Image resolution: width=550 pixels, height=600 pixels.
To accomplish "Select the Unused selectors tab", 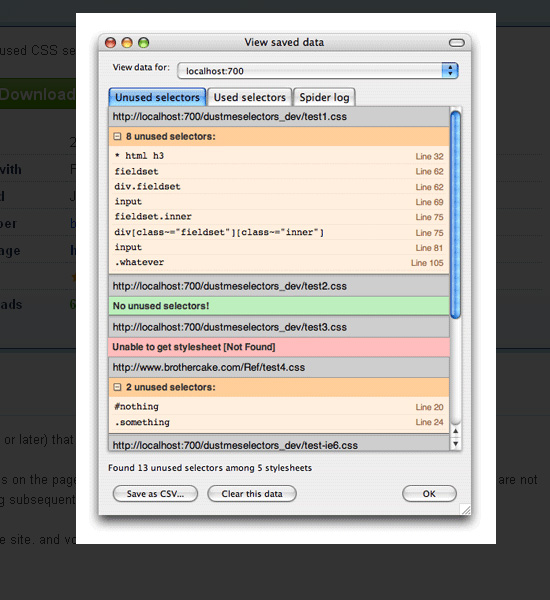I will [x=157, y=97].
